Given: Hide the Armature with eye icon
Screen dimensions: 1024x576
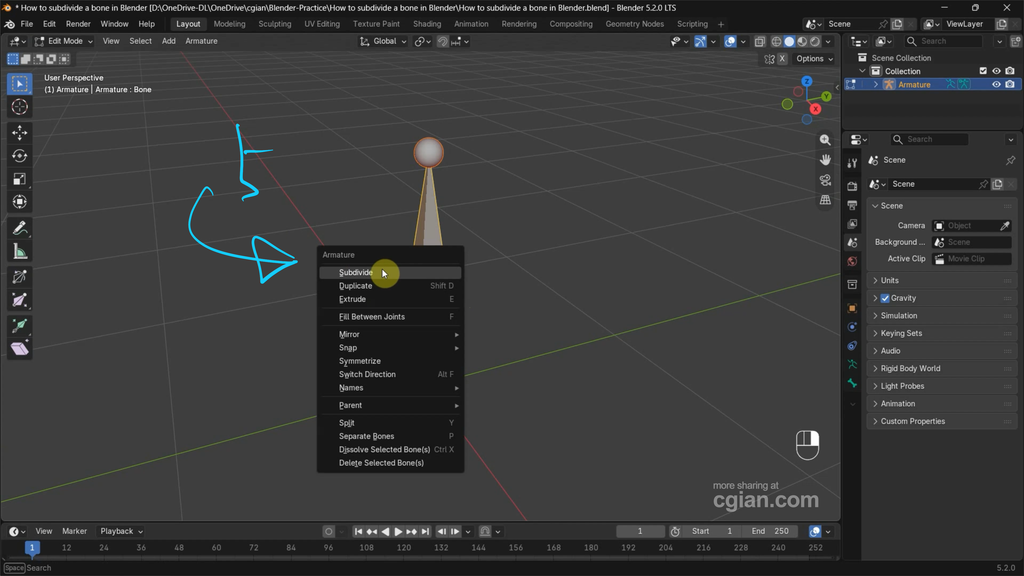Looking at the screenshot, I should click(x=997, y=84).
